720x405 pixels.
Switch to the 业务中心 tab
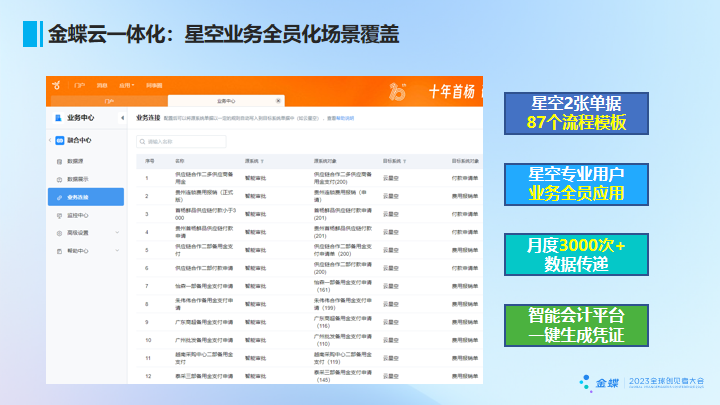pos(226,101)
